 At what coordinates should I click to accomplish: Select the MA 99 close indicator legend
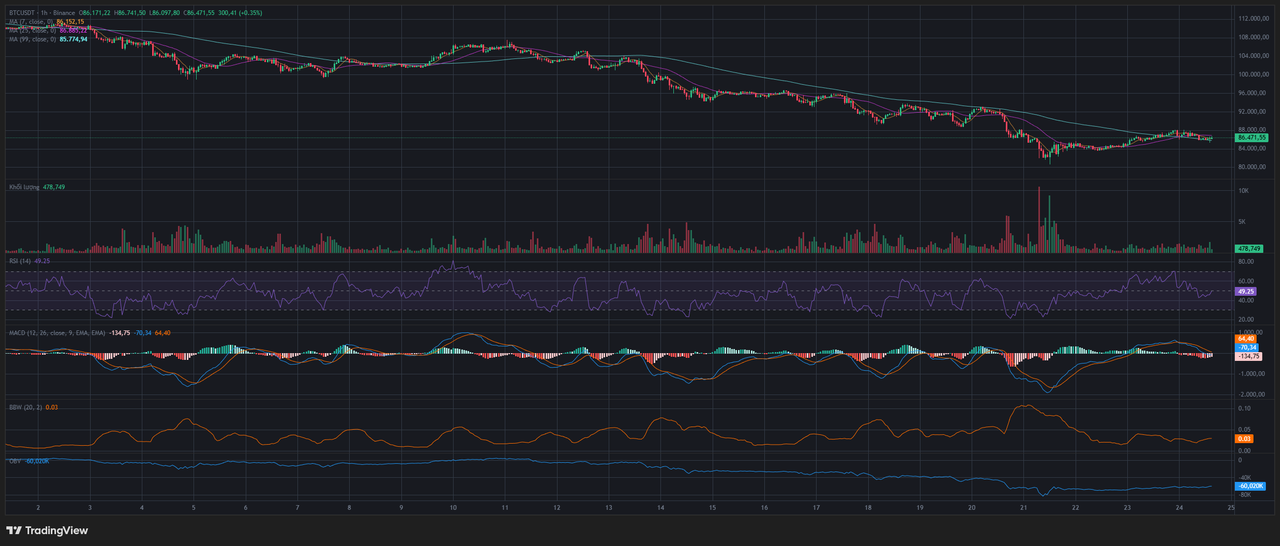[33, 39]
